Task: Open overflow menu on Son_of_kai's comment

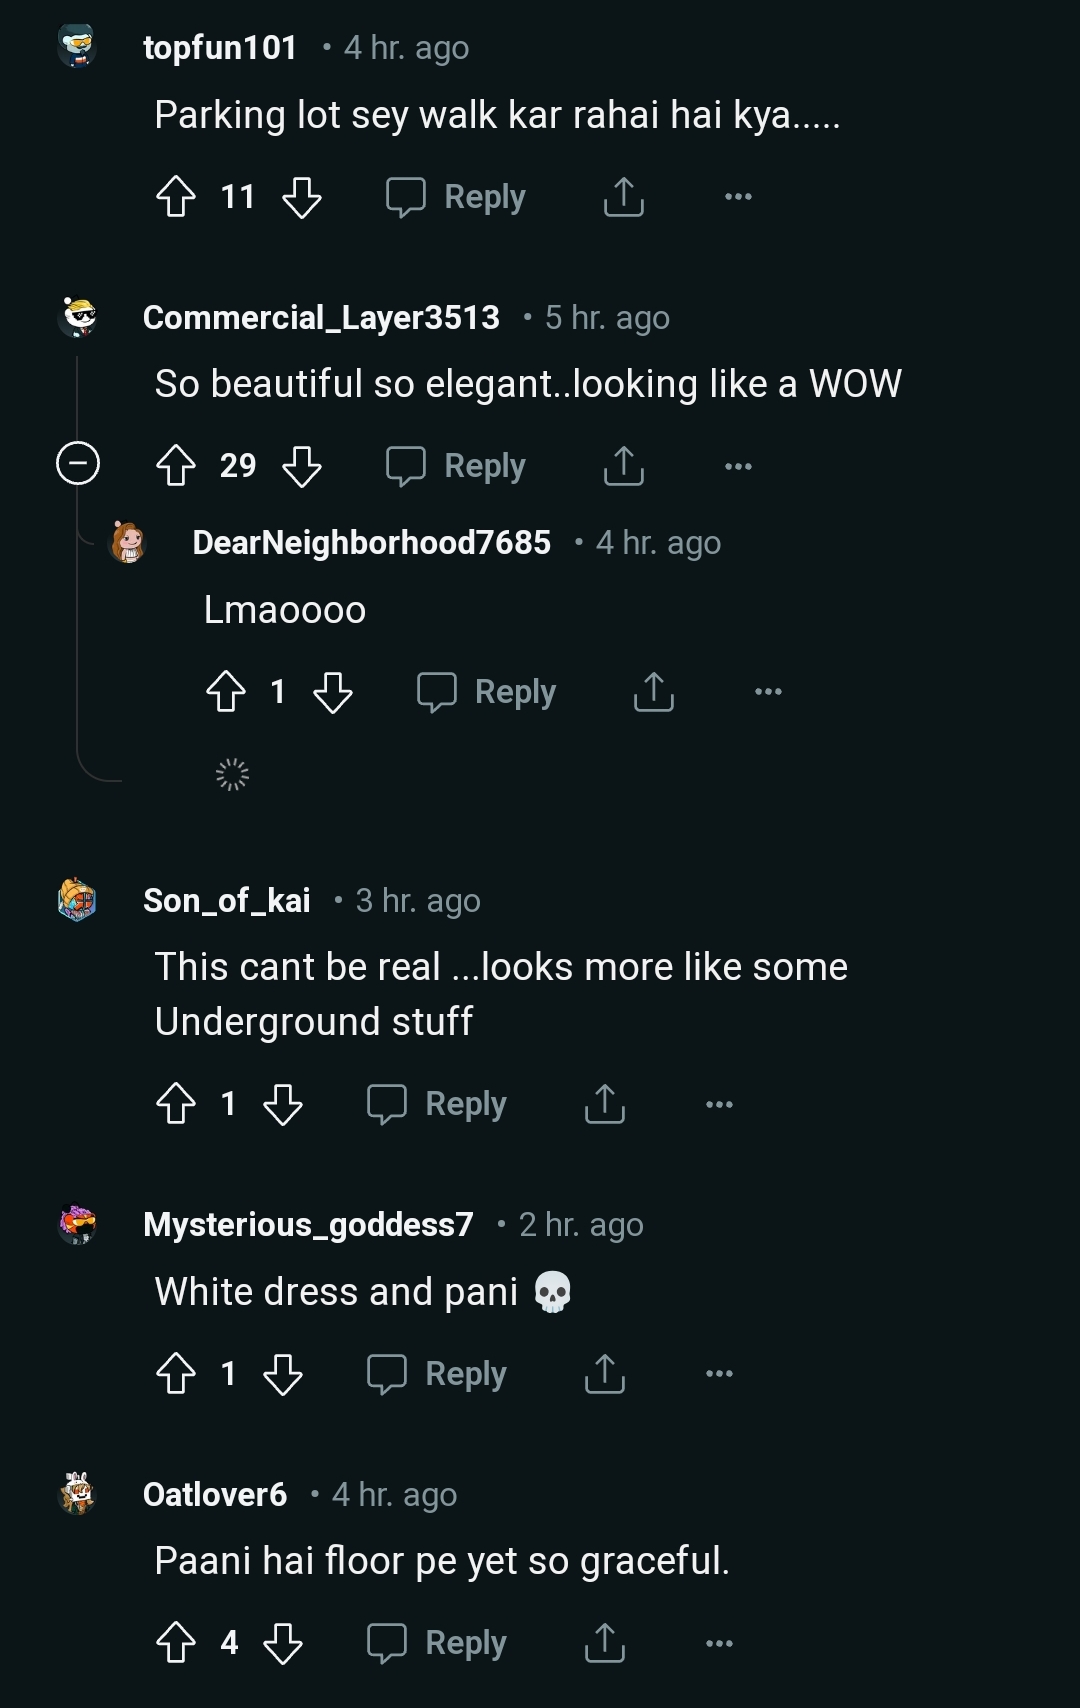Action: [x=719, y=1104]
